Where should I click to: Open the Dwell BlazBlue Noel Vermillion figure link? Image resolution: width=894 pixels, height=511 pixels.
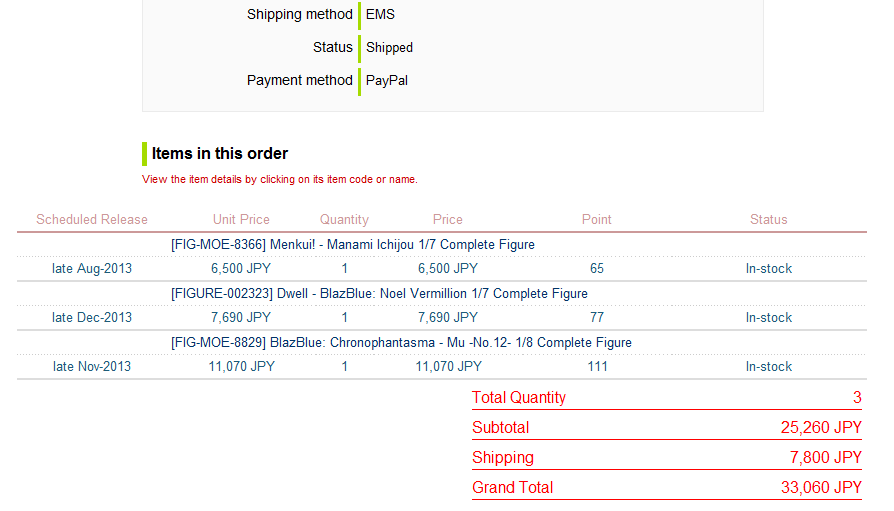[379, 294]
